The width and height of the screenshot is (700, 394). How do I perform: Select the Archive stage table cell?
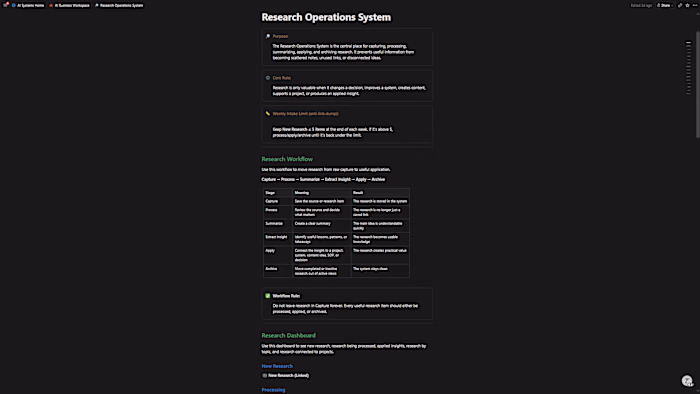(278, 271)
